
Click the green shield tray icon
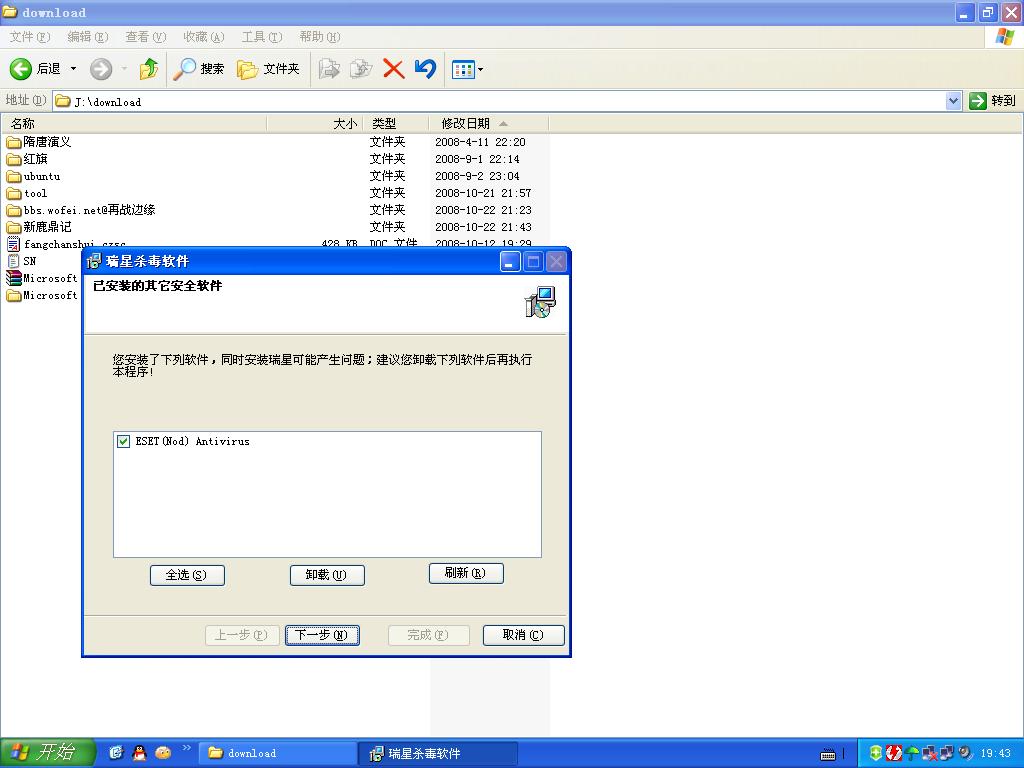(x=876, y=753)
